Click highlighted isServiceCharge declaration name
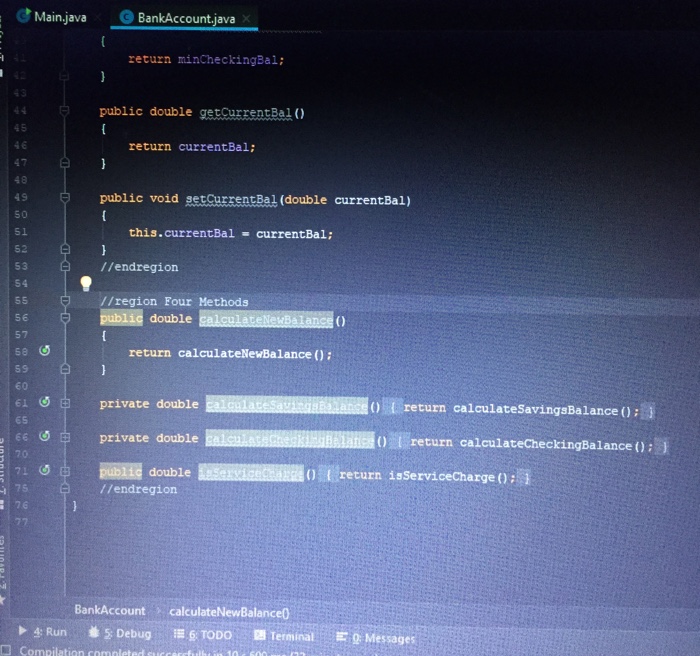This screenshot has width=700, height=656. coord(251,473)
